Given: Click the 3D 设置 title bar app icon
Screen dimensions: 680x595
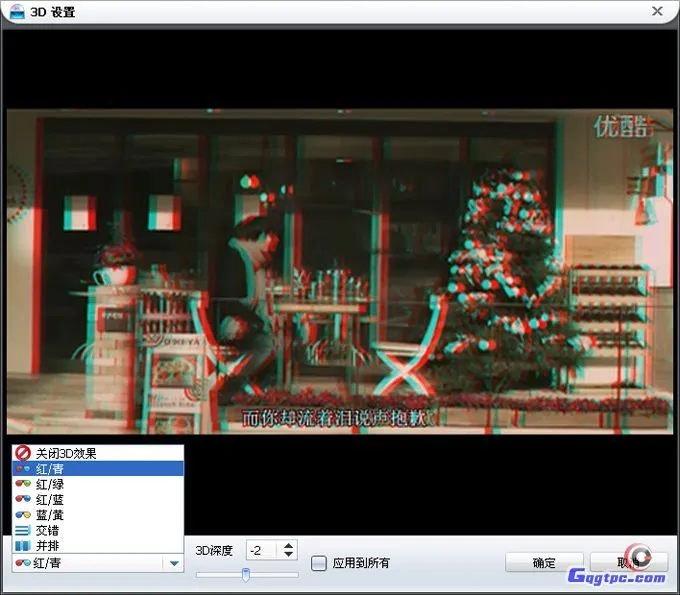Looking at the screenshot, I should pyautogui.click(x=17, y=11).
